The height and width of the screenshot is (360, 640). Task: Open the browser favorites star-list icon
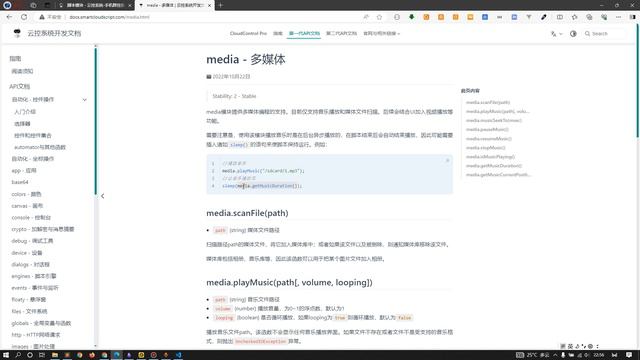pos(574,17)
